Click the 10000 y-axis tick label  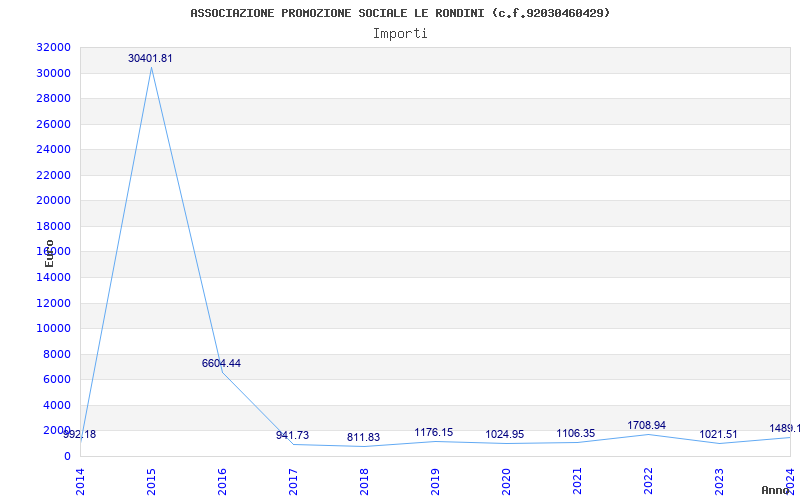[53, 328]
